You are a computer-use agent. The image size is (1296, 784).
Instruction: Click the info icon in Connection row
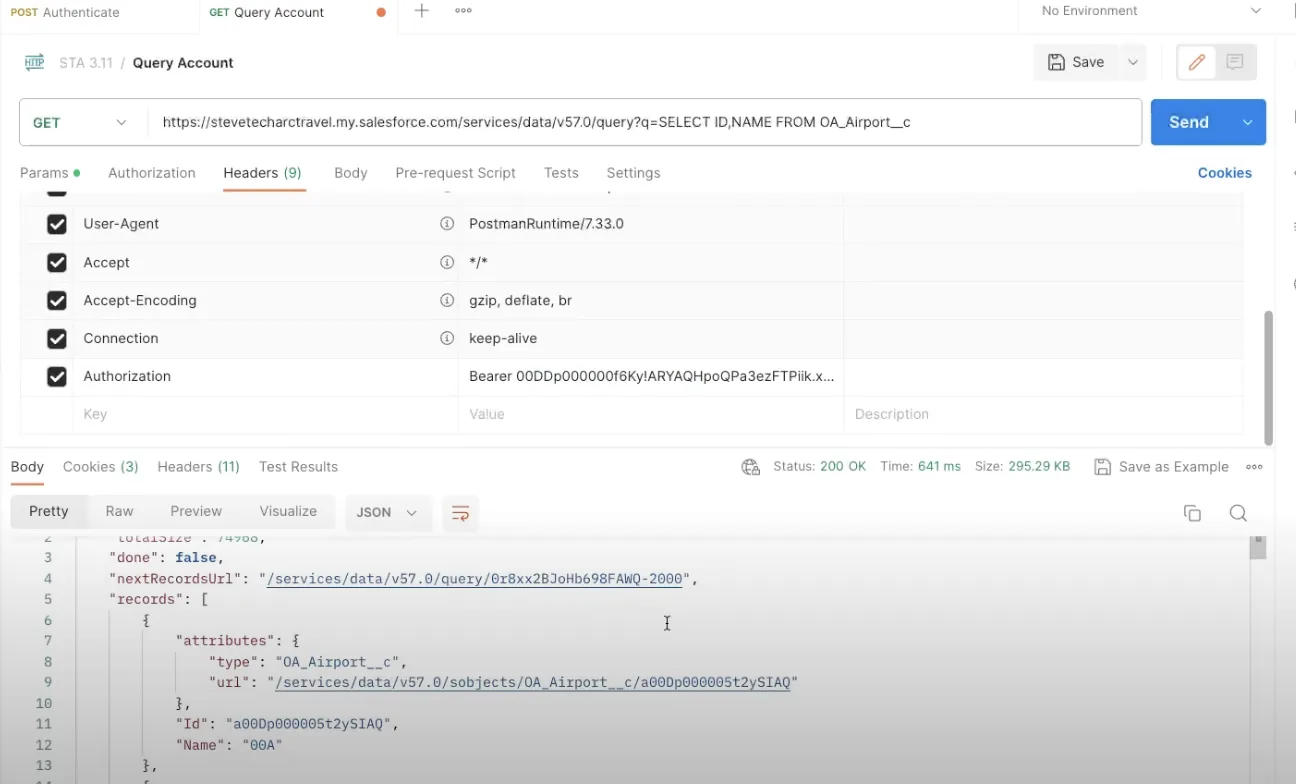click(447, 338)
